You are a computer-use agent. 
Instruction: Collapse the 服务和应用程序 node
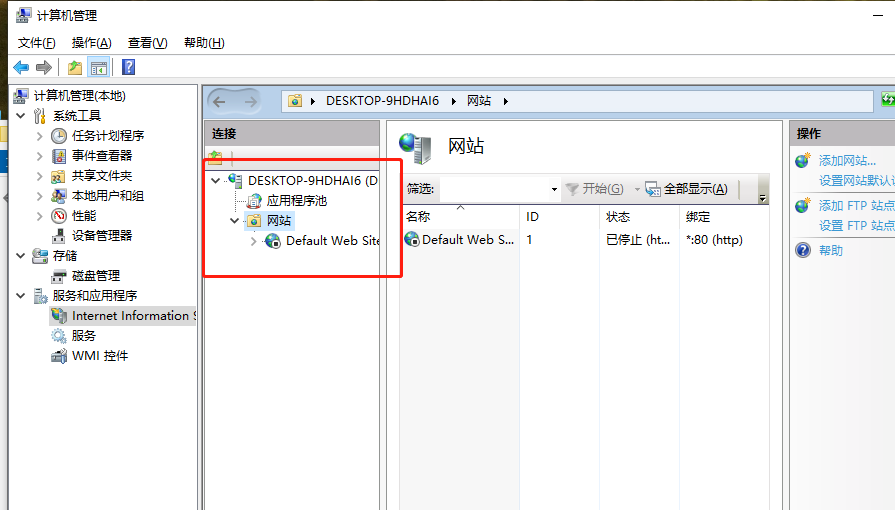(21, 296)
